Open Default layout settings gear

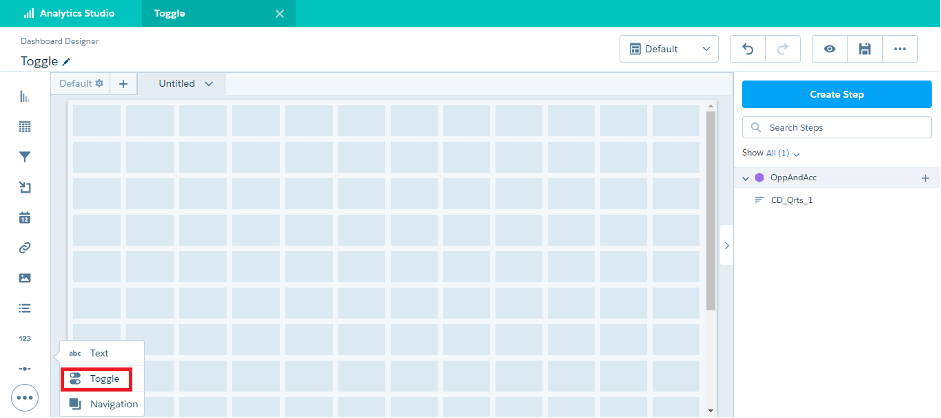click(100, 83)
